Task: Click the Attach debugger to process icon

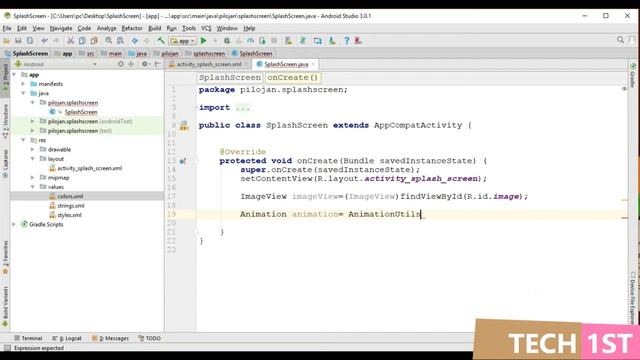Action: pyautogui.click(x=262, y=41)
